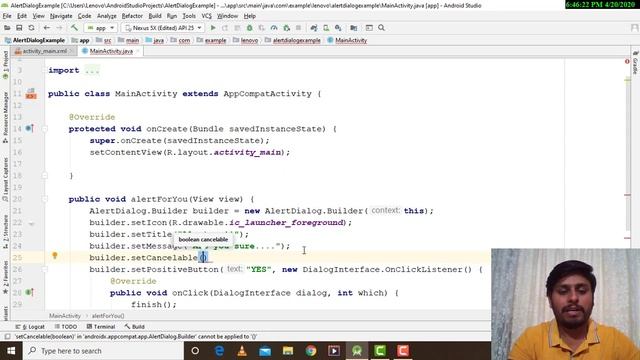Click the Search Everywhere magnifier icon

(381, 28)
